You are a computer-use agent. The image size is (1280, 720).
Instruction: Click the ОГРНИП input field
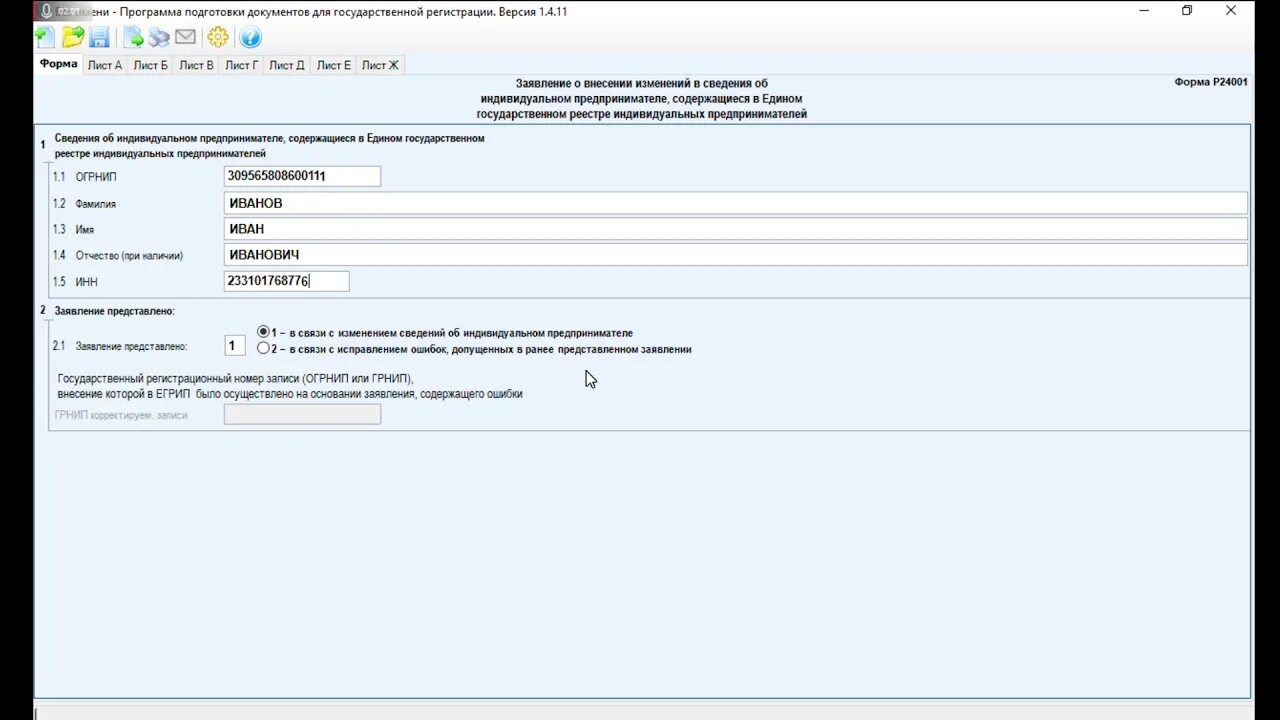point(302,176)
